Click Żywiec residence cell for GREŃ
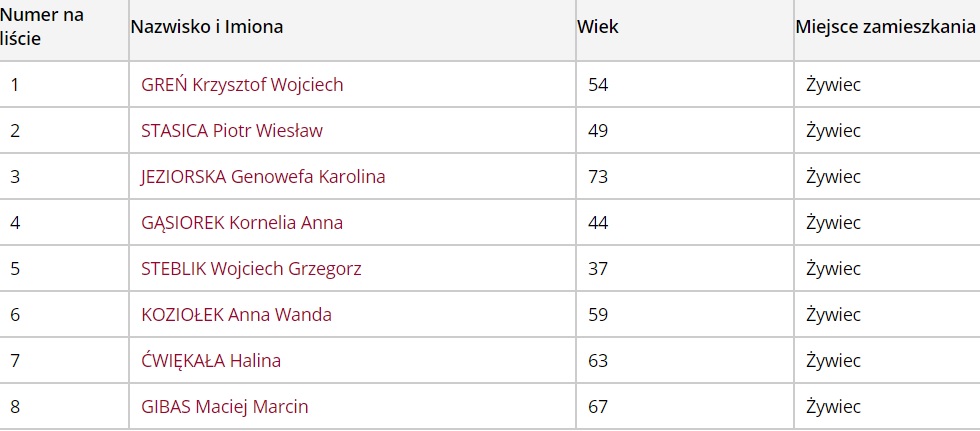 833,85
